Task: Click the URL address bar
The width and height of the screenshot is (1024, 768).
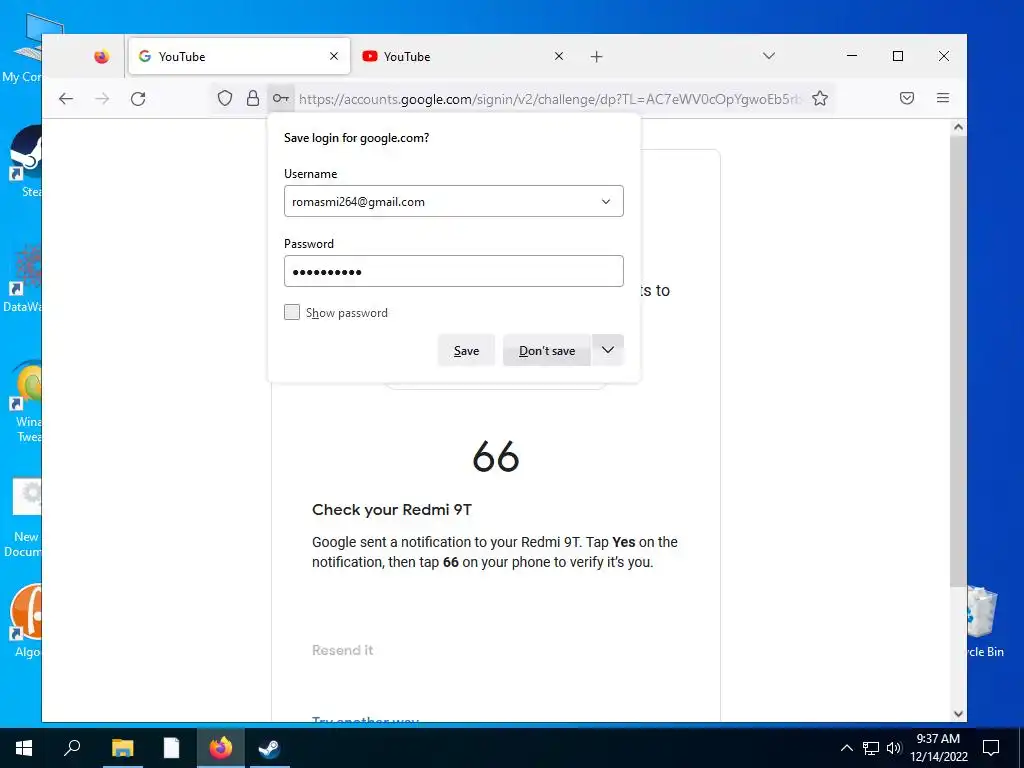Action: (x=549, y=99)
